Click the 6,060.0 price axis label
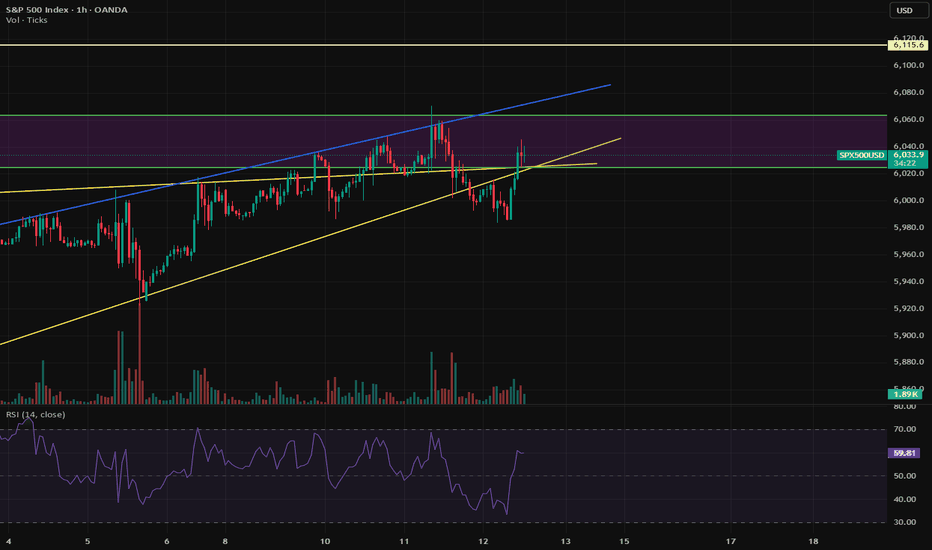The image size is (932, 550). tap(908, 120)
